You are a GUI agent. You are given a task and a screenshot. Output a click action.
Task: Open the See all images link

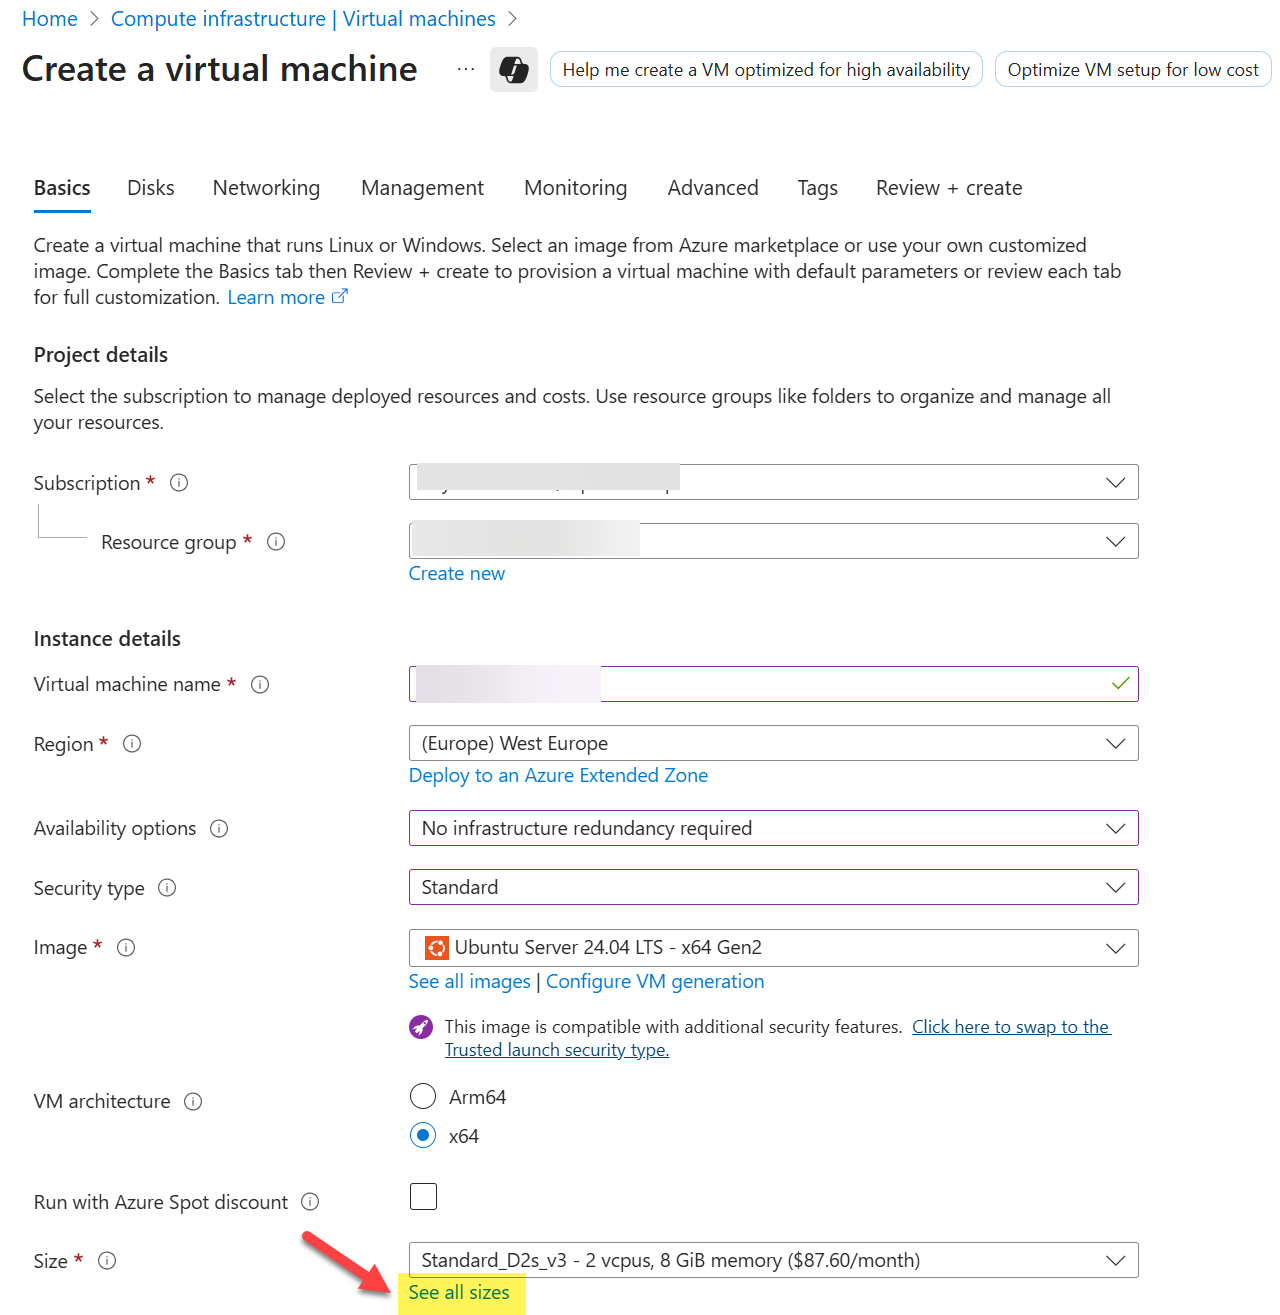(470, 981)
